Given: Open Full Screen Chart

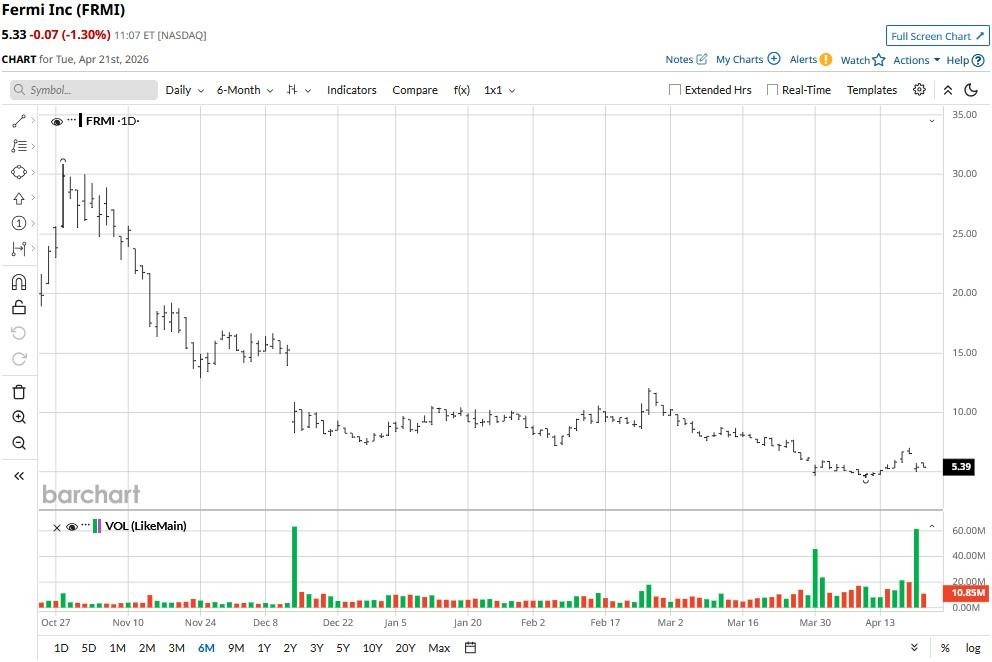Looking at the screenshot, I should (x=937, y=36).
